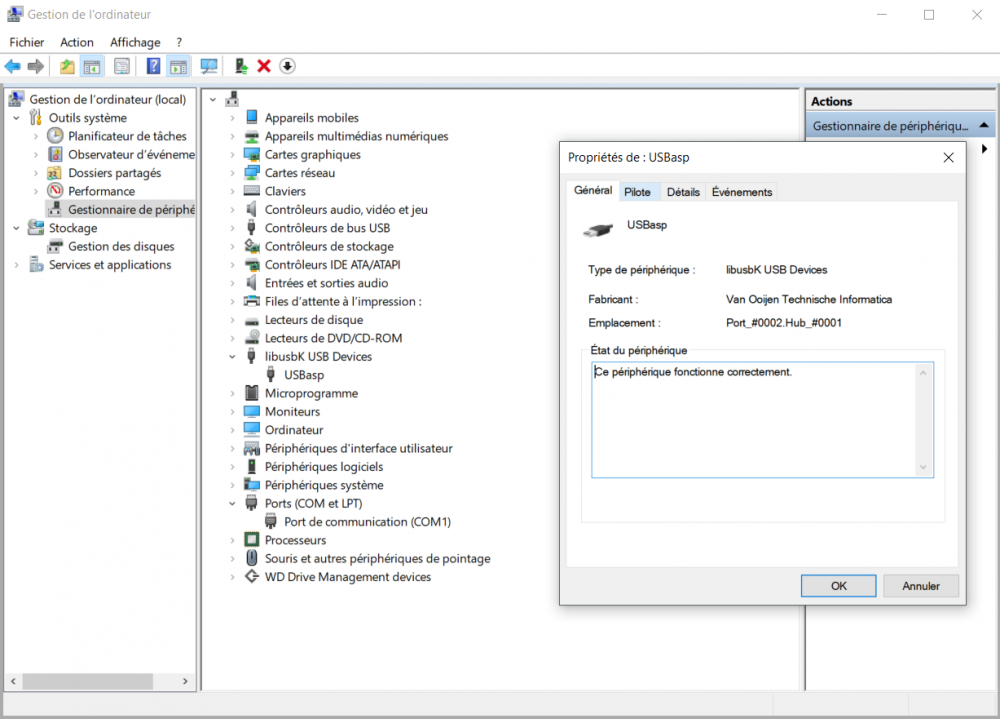The image size is (1000, 719).
Task: Collapse the Outils système tree node
Action: 17,118
